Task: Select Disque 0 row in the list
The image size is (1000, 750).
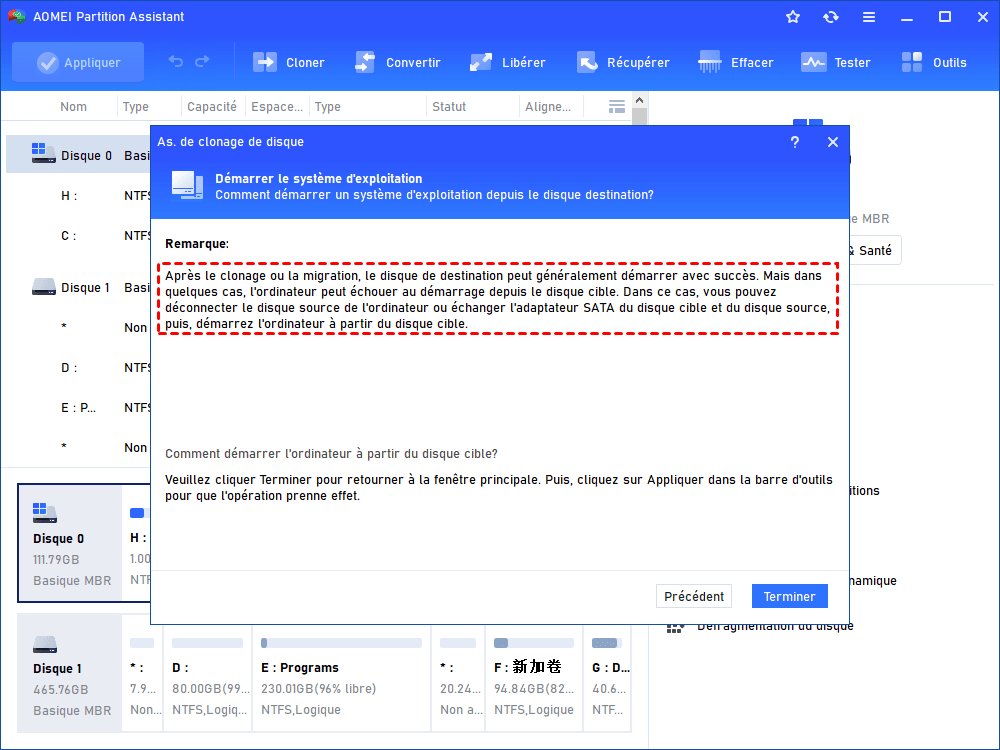Action: 78,155
